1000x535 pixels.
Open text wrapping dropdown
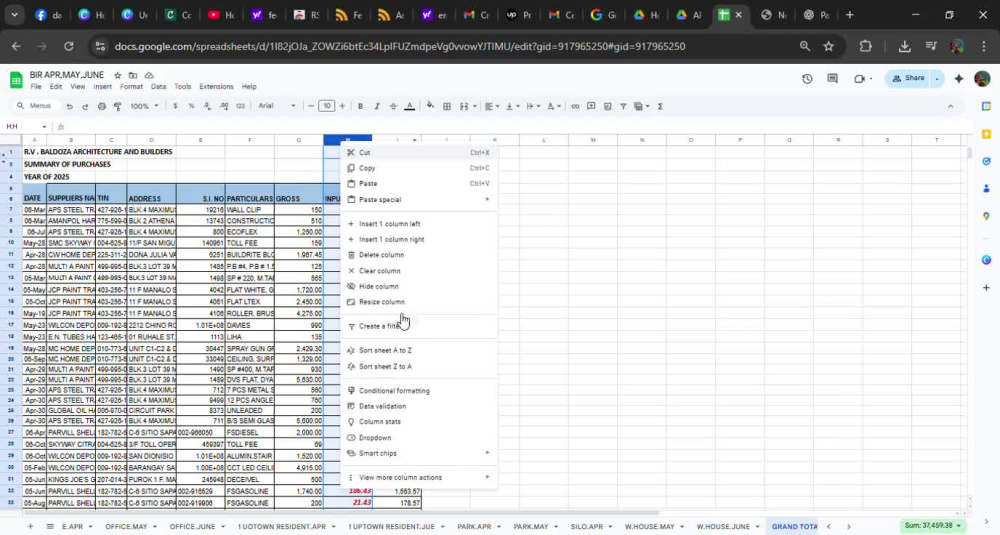tap(533, 106)
